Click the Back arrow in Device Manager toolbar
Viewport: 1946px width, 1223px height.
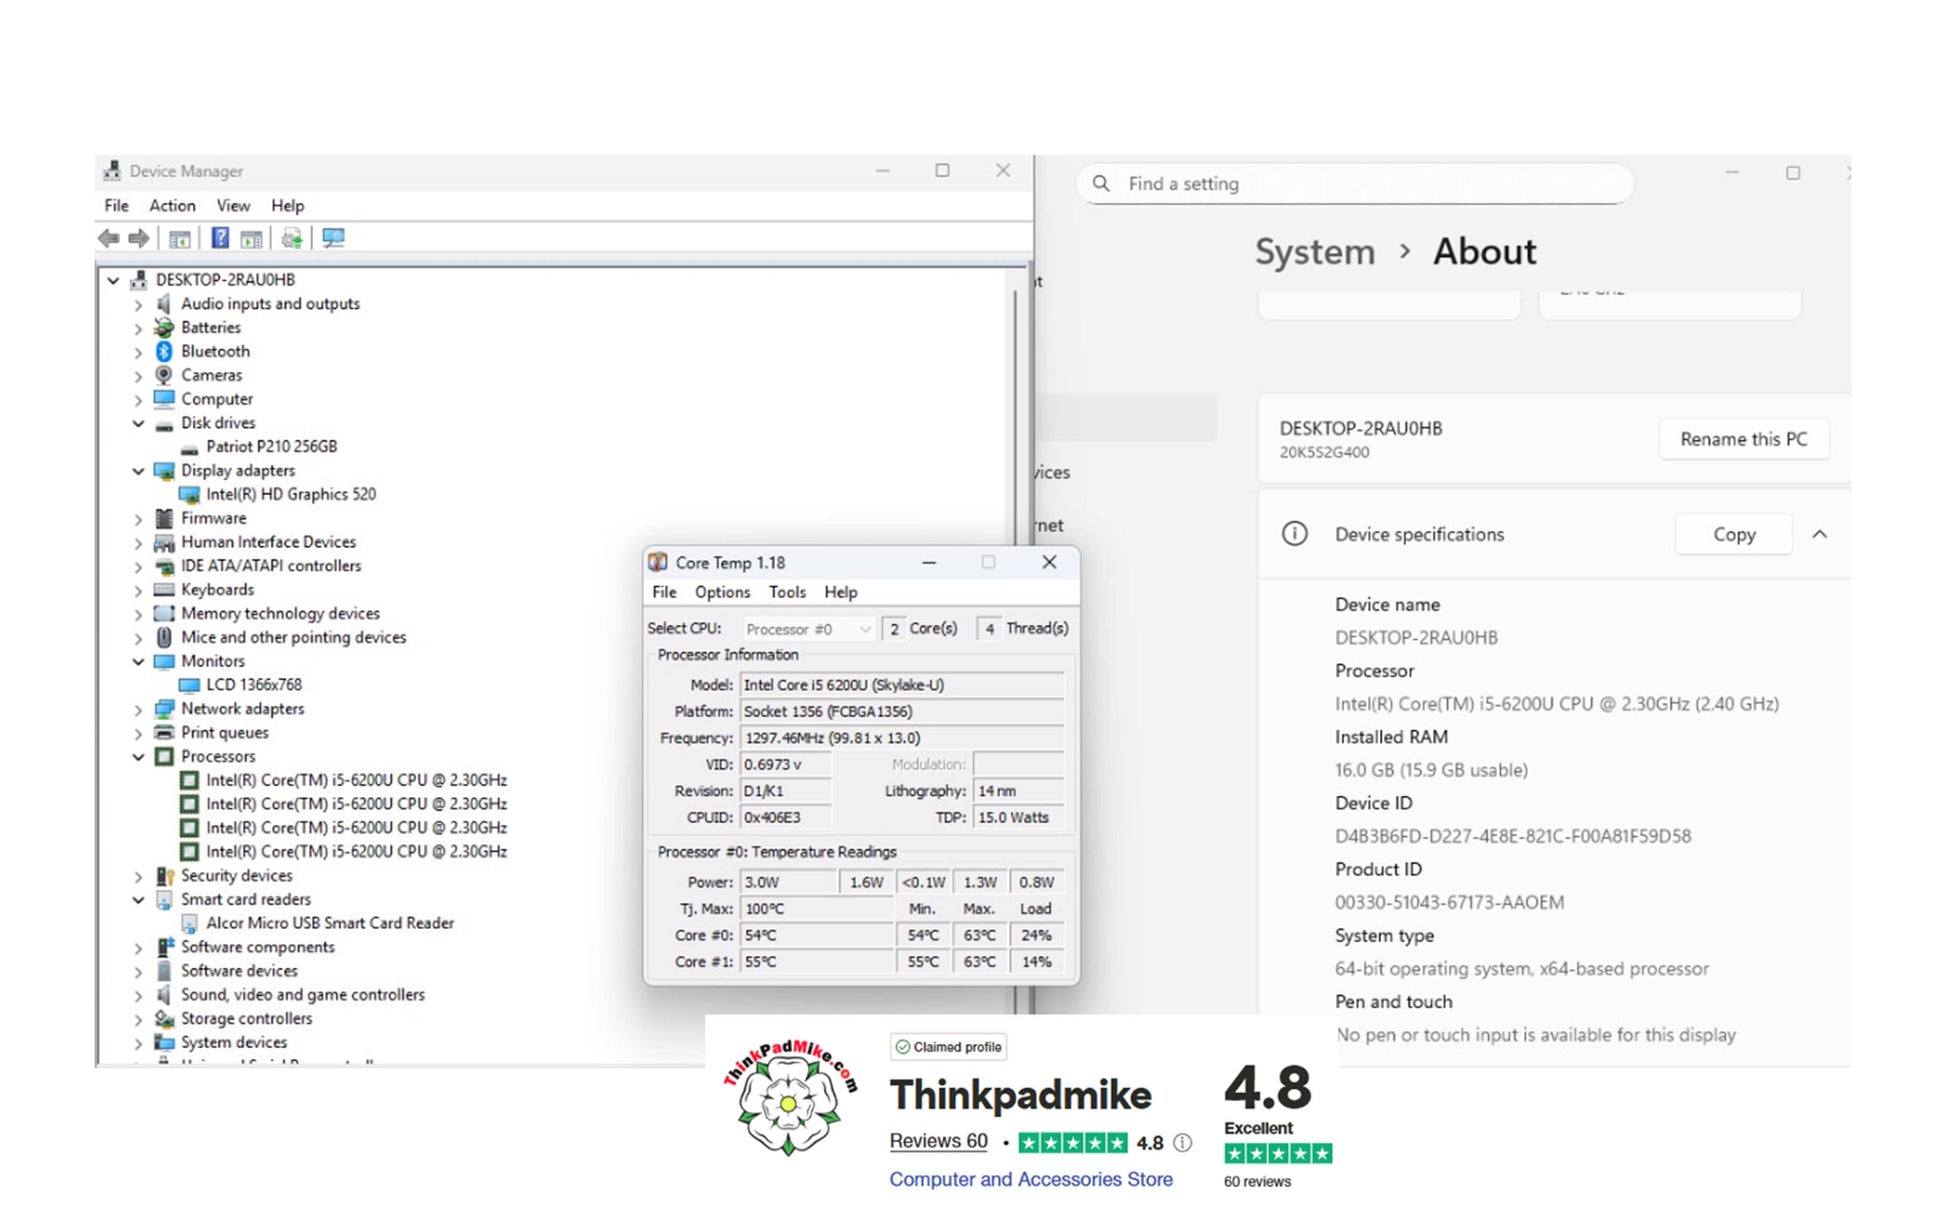point(108,238)
